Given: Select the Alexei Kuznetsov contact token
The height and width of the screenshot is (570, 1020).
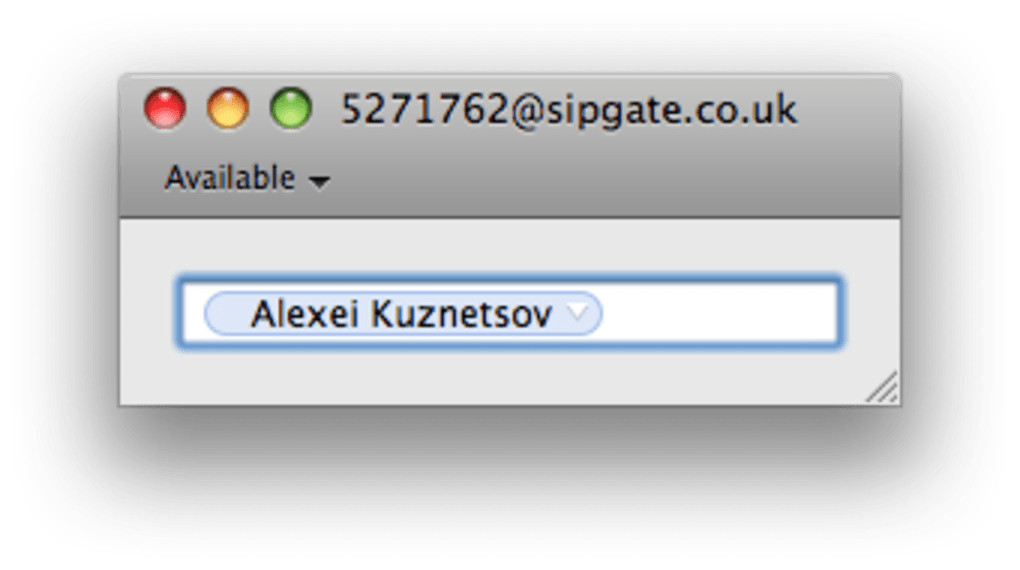Looking at the screenshot, I should click(x=400, y=314).
